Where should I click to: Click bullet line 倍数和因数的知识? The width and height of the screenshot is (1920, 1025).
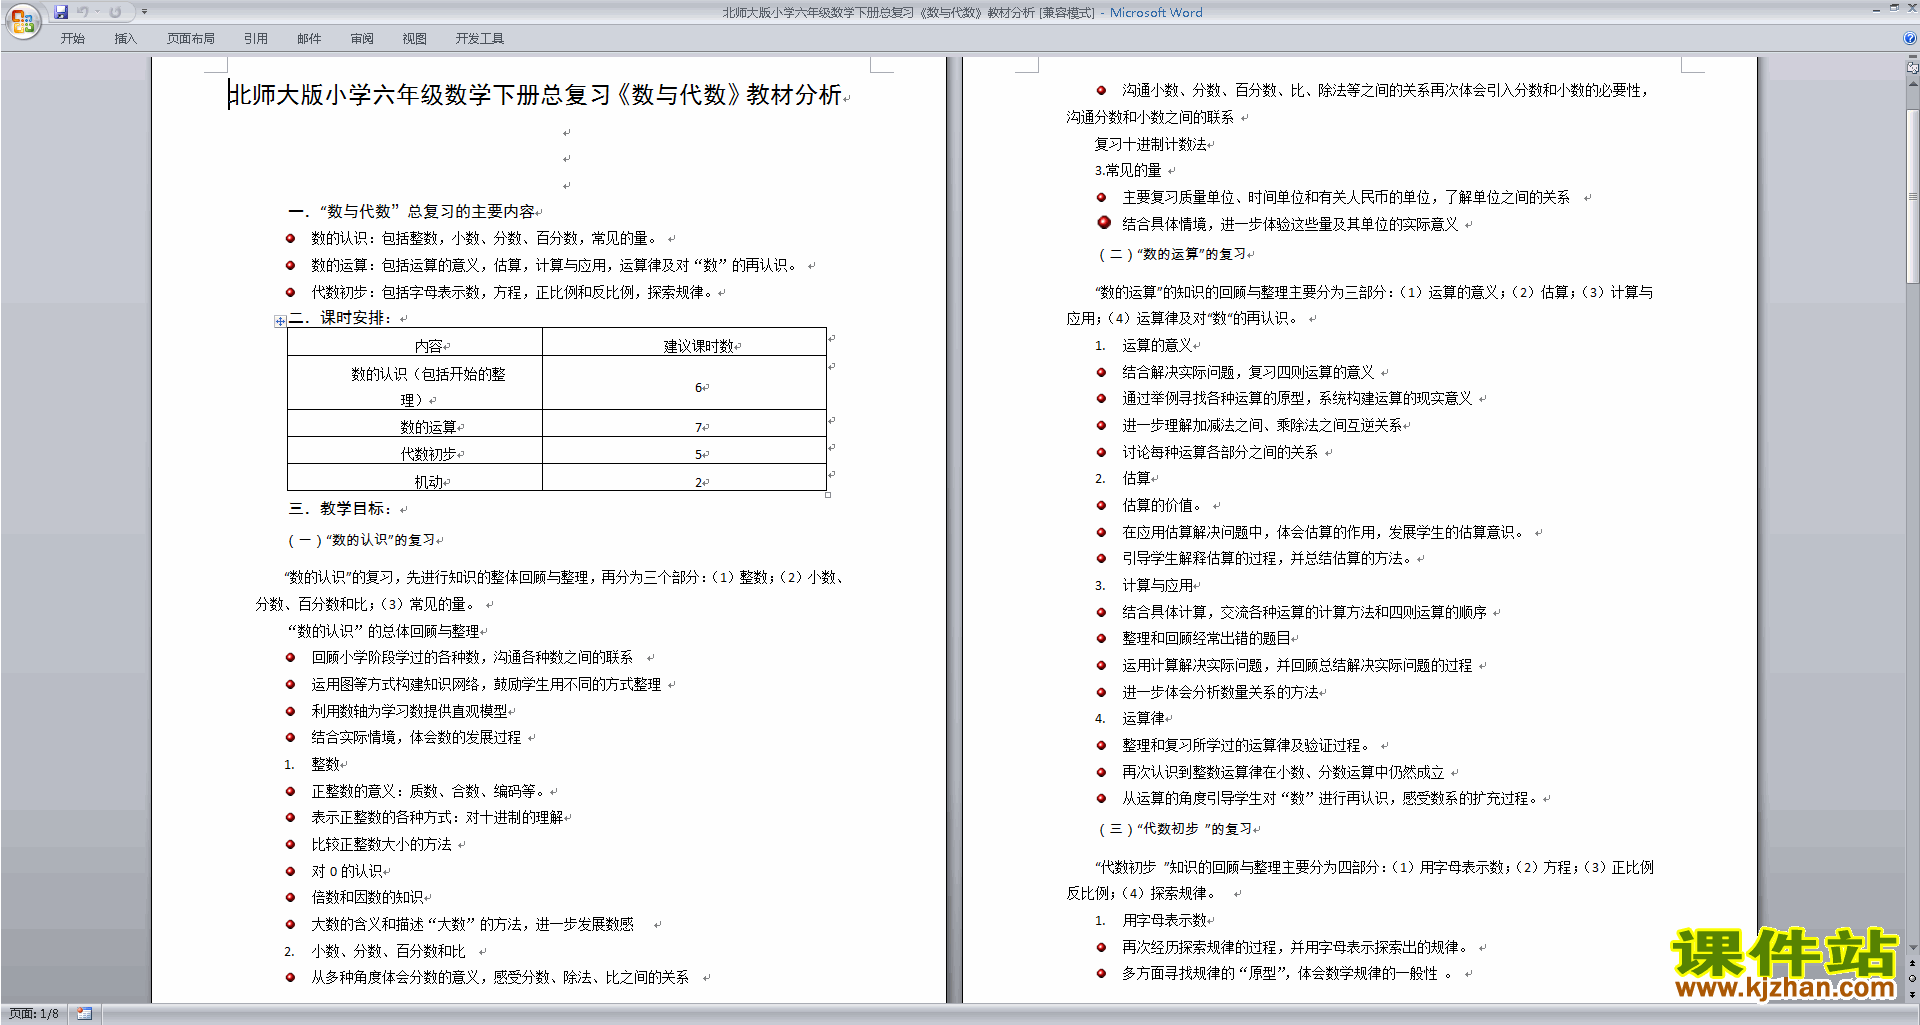pos(367,898)
